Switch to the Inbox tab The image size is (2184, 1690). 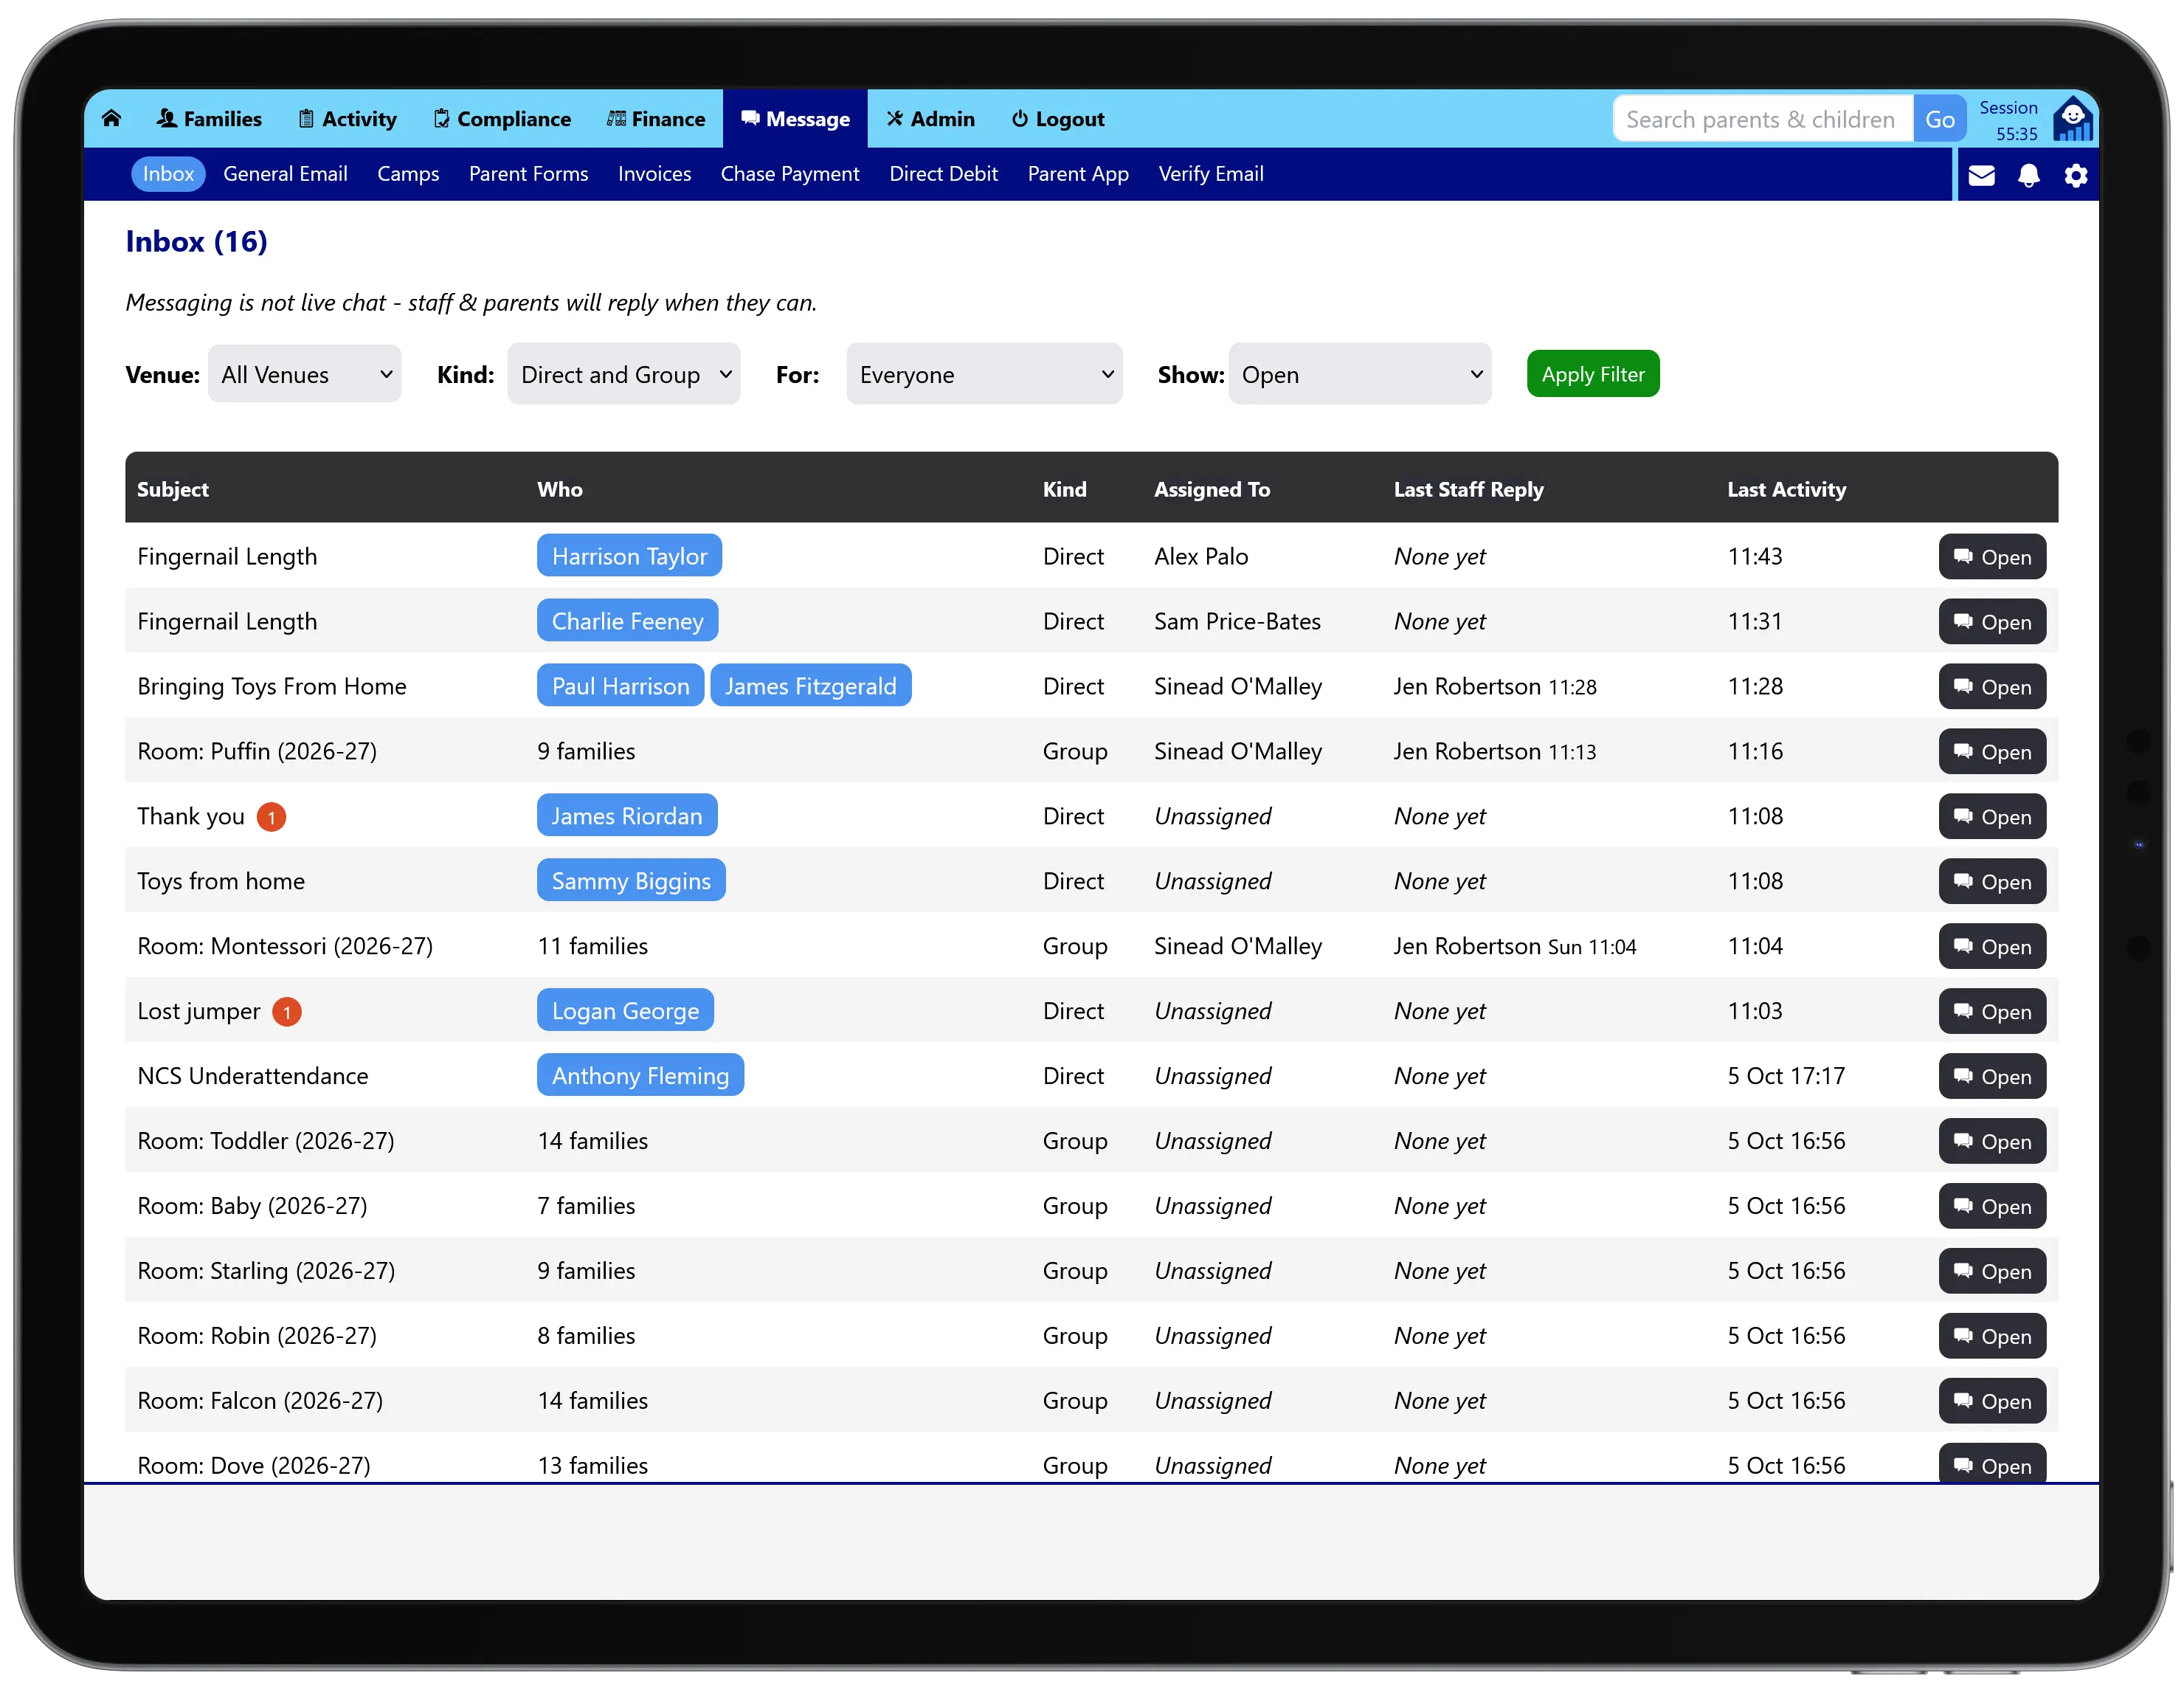[168, 174]
